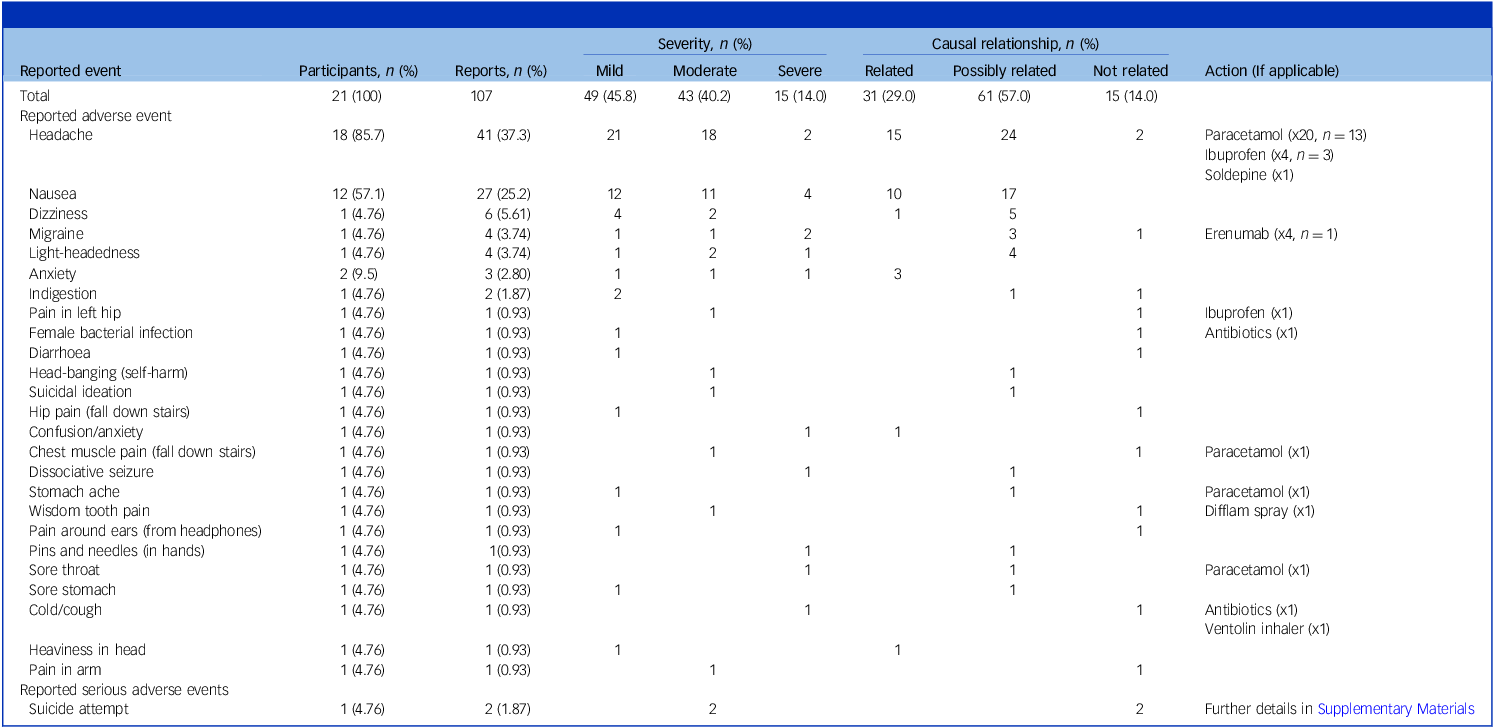The width and height of the screenshot is (1494, 728).
Task: Click 'Pain around ears (from headphones)' label
Action: click(145, 531)
